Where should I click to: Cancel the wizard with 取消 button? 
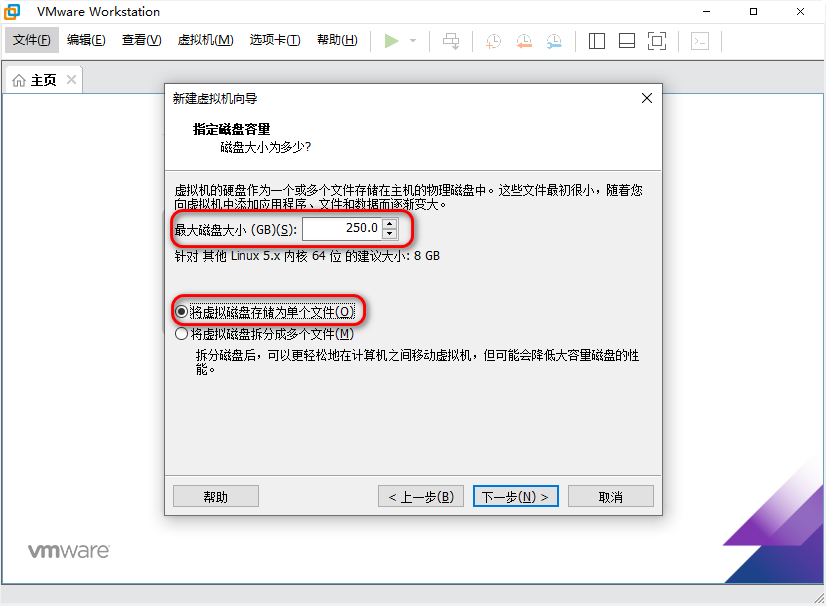(x=611, y=496)
